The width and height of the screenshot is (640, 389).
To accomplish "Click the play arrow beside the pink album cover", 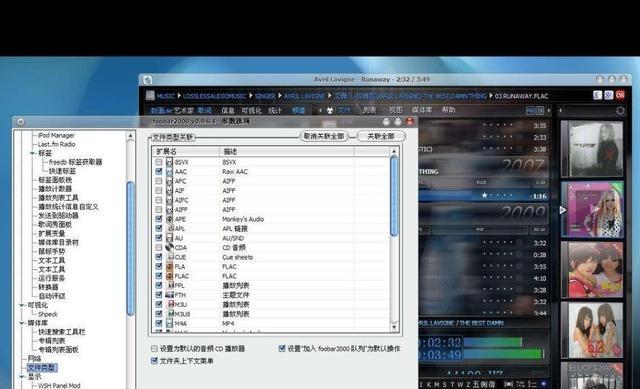I will (x=562, y=210).
